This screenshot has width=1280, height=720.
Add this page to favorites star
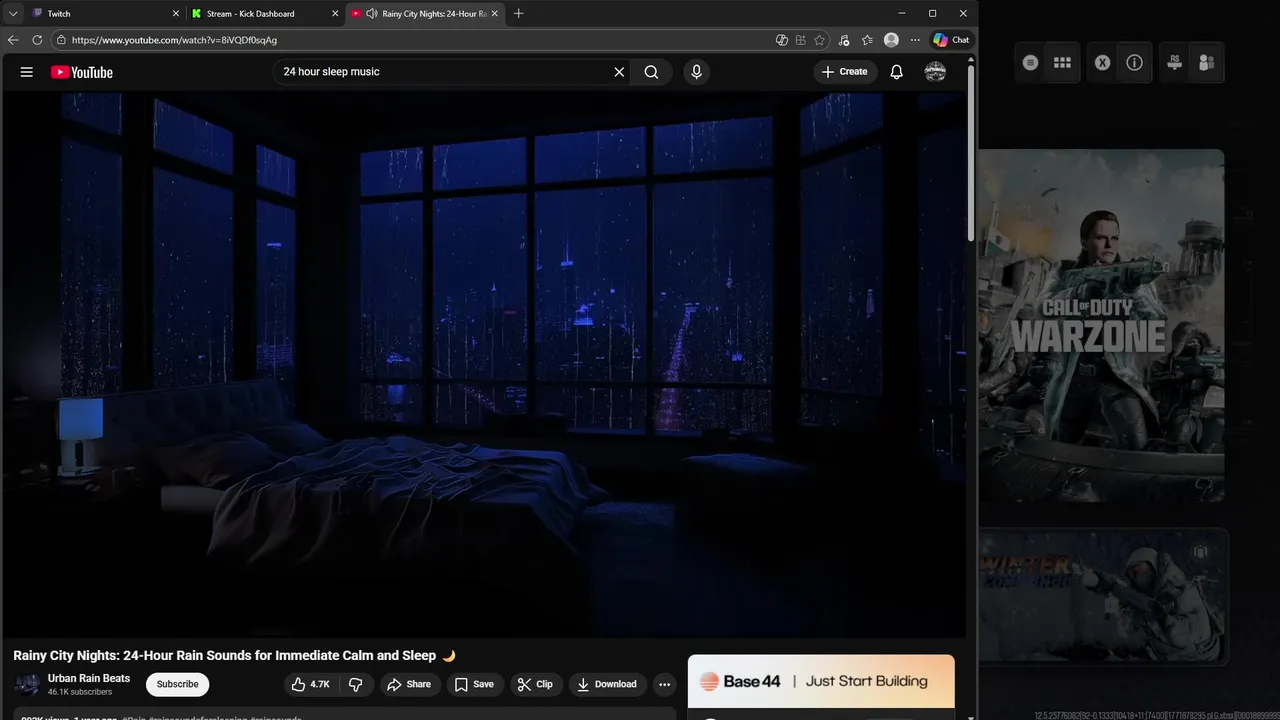(820, 40)
